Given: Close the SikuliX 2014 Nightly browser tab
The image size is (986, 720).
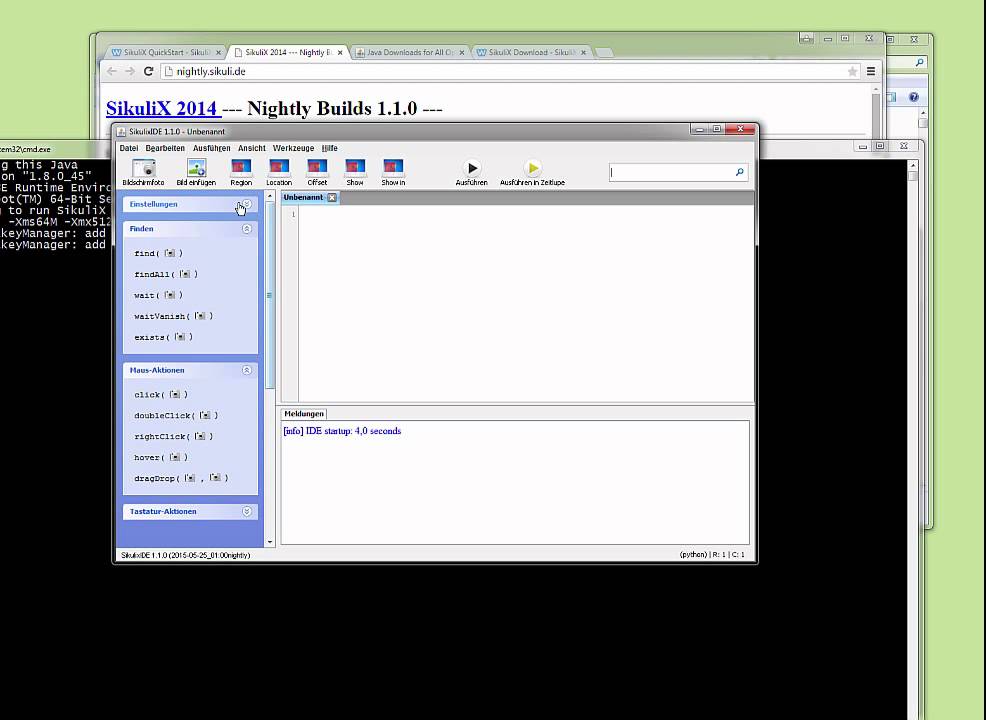Looking at the screenshot, I should (x=340, y=53).
